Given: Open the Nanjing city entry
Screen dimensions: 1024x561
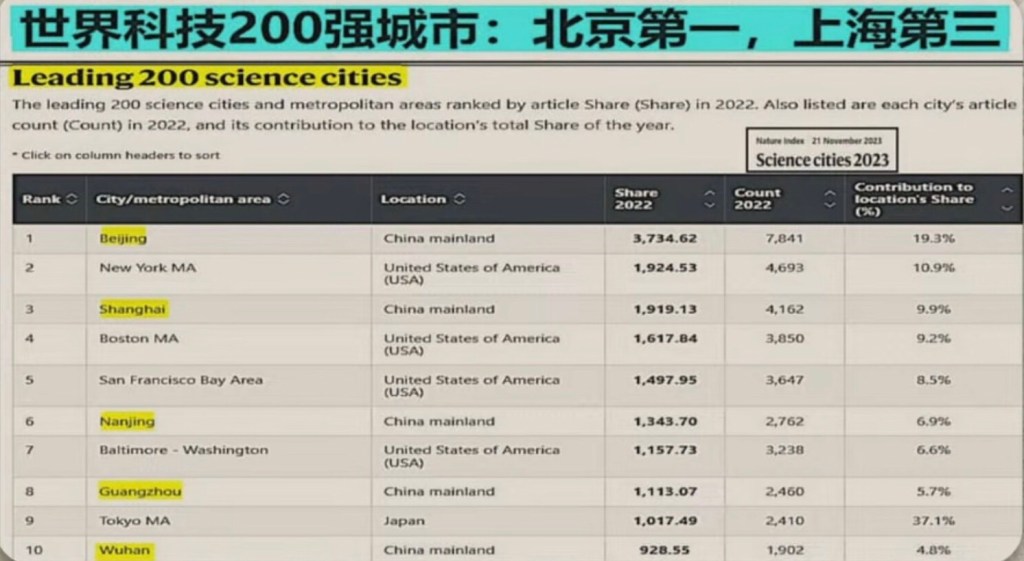Looking at the screenshot, I should click(127, 421).
